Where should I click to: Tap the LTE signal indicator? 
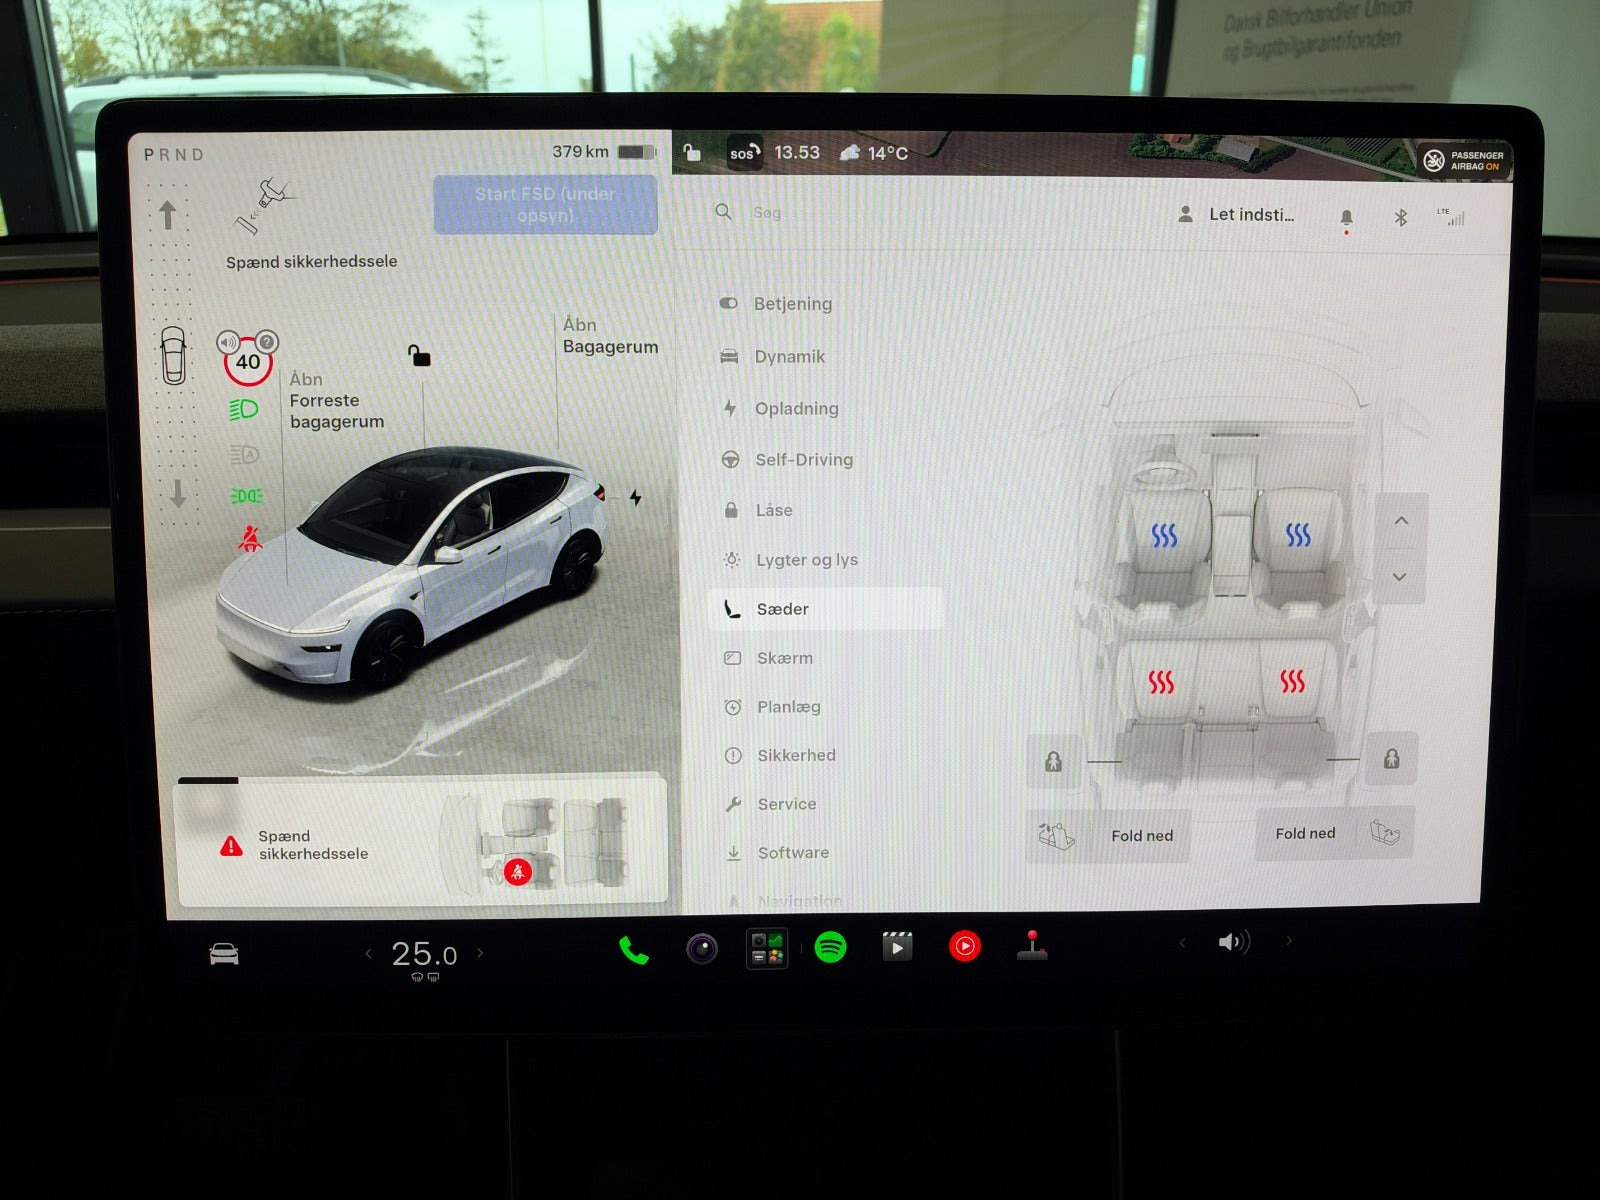tap(1450, 216)
